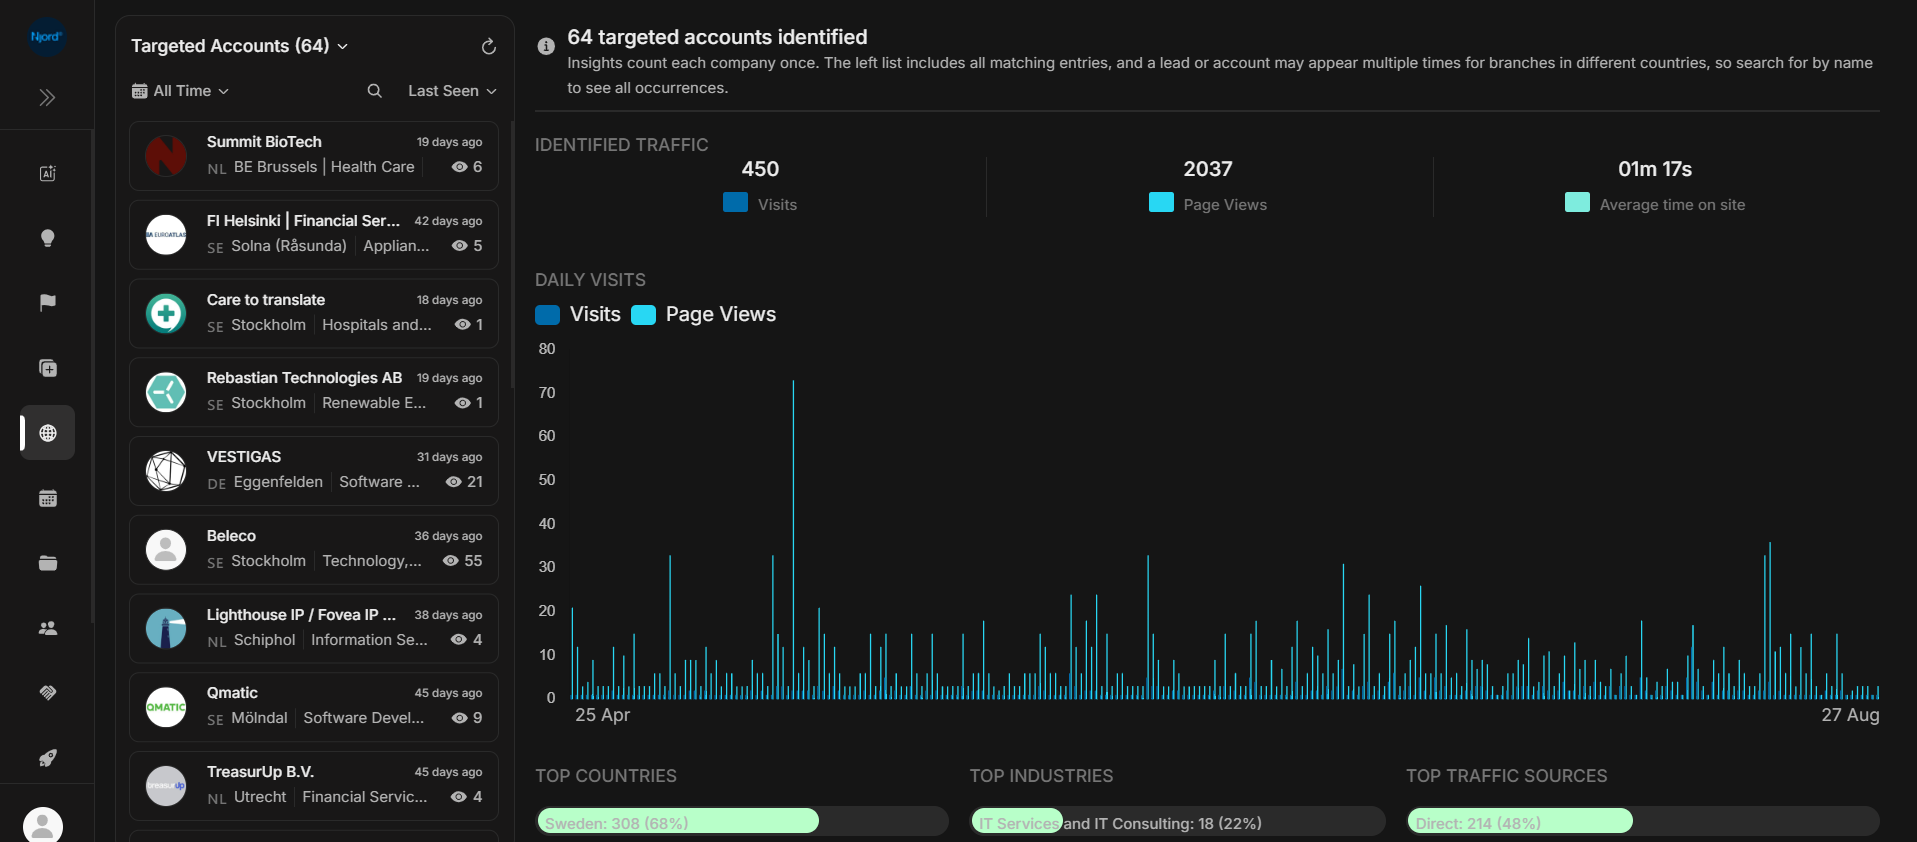
Task: Click the 27 Aug end date label
Action: click(1850, 715)
